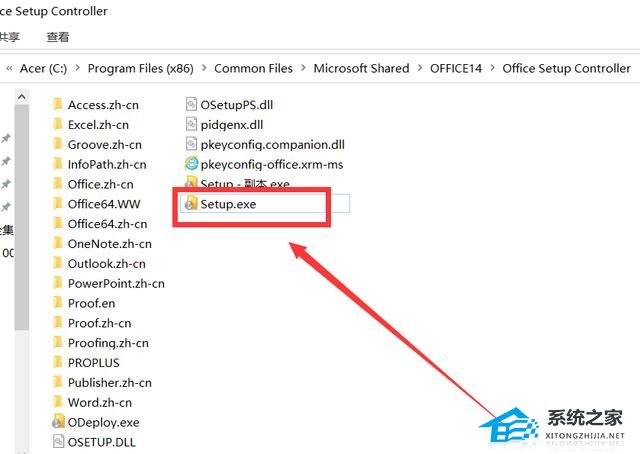Click the pkeyconfig.companion.dll file icon

click(x=191, y=144)
